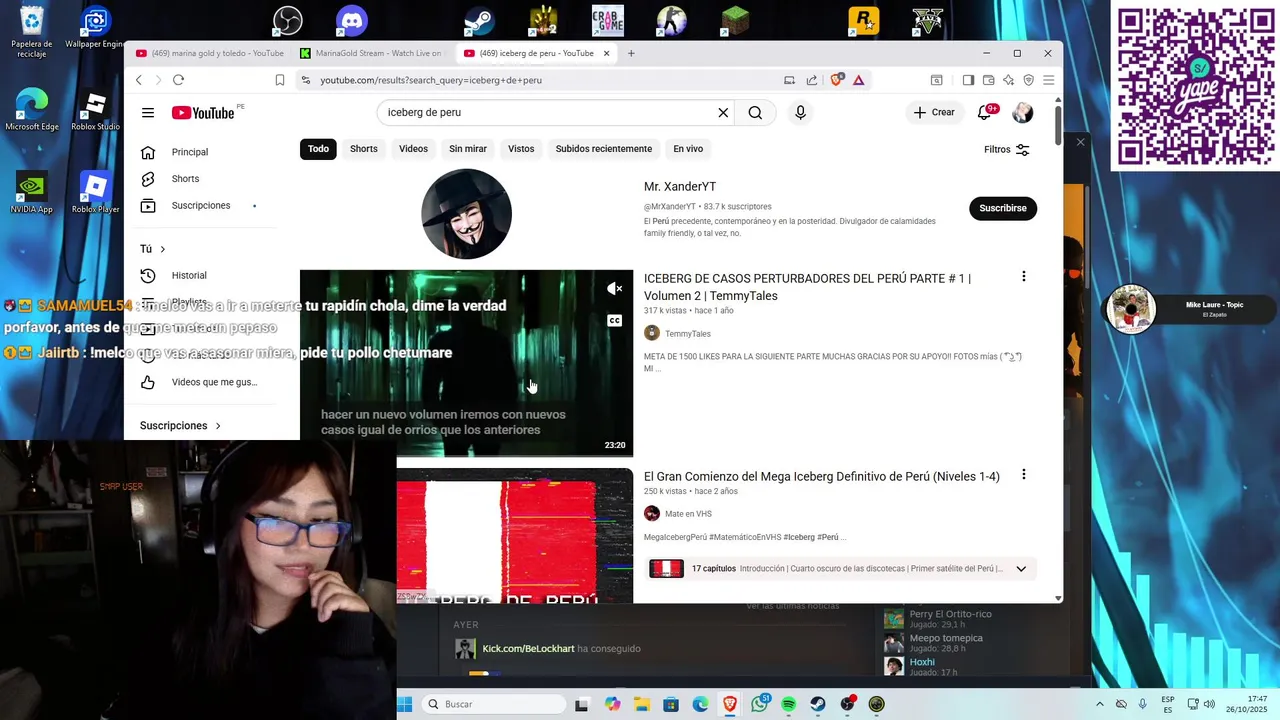Go to the YouTube home logo

tap(203, 113)
